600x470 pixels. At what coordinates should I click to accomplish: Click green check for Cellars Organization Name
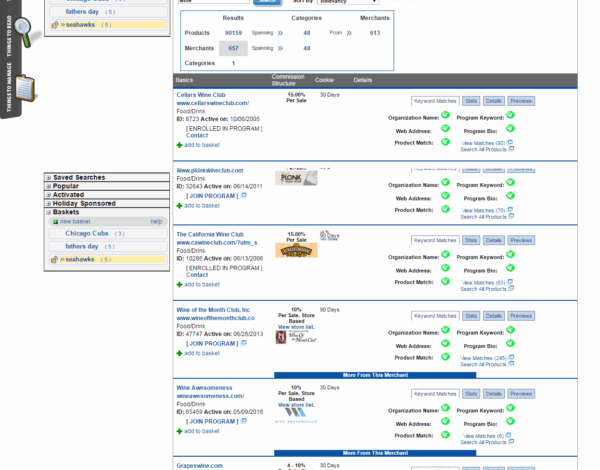pos(446,116)
